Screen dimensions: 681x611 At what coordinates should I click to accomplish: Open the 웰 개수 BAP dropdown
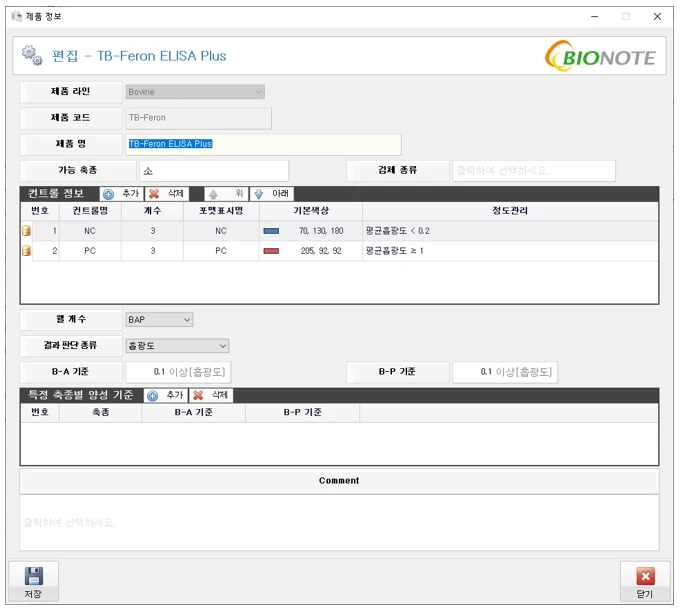(159, 320)
